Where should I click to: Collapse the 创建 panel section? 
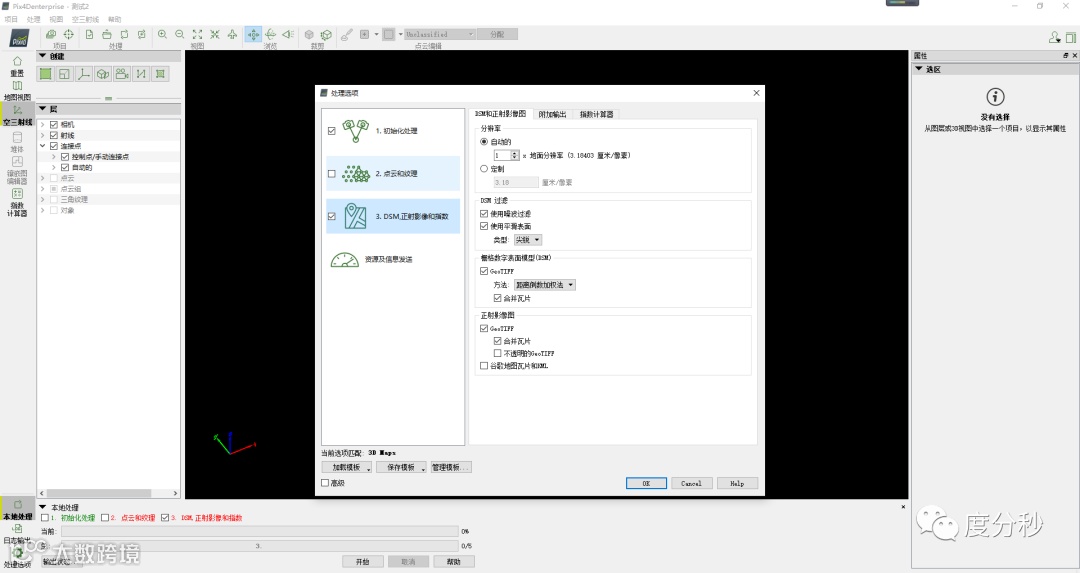43,56
